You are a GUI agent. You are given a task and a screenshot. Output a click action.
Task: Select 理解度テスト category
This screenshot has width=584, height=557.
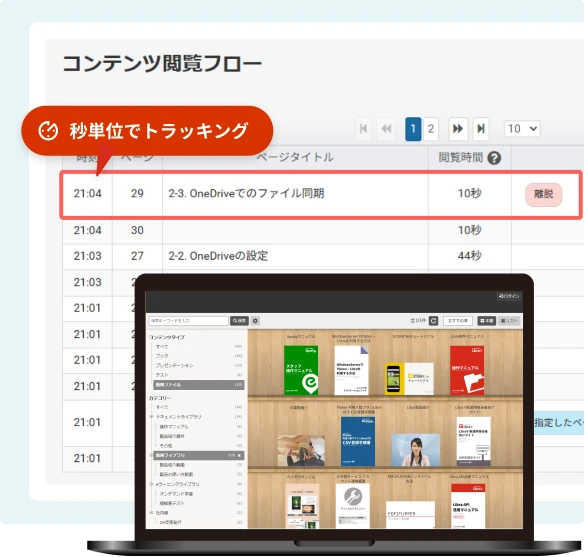(x=172, y=503)
